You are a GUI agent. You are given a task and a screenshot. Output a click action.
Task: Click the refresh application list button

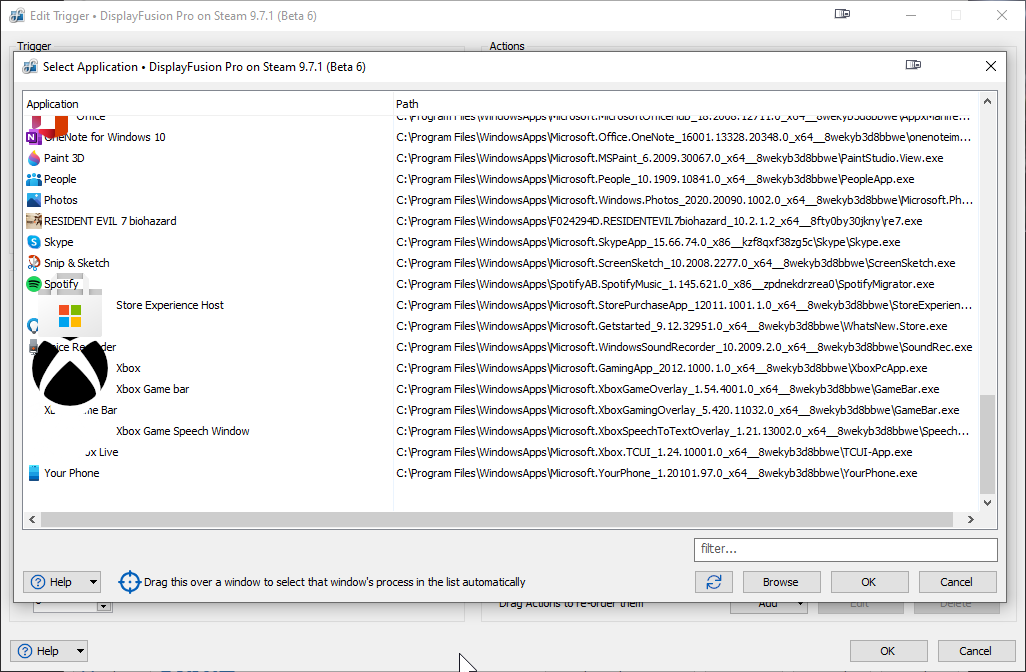[713, 582]
